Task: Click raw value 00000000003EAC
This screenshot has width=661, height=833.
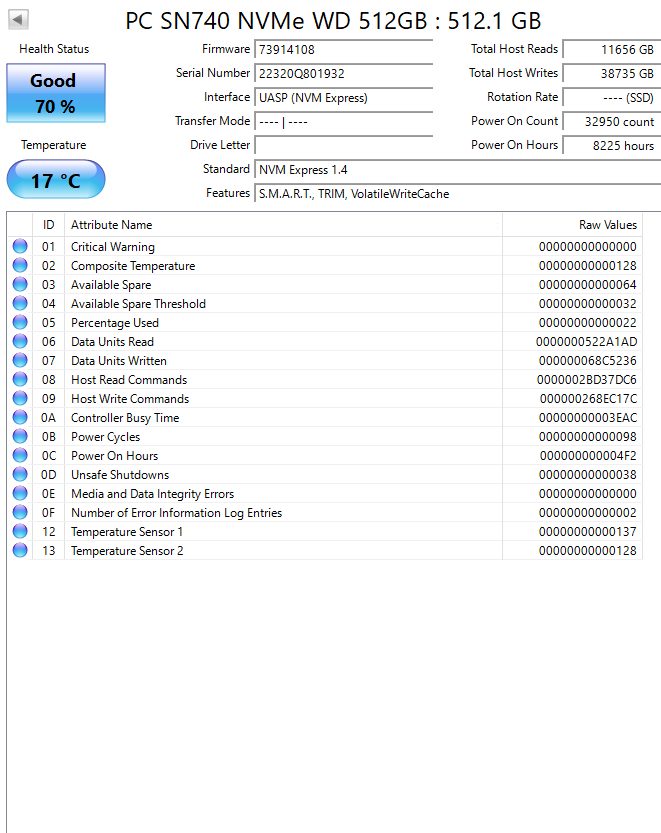Action: 588,418
